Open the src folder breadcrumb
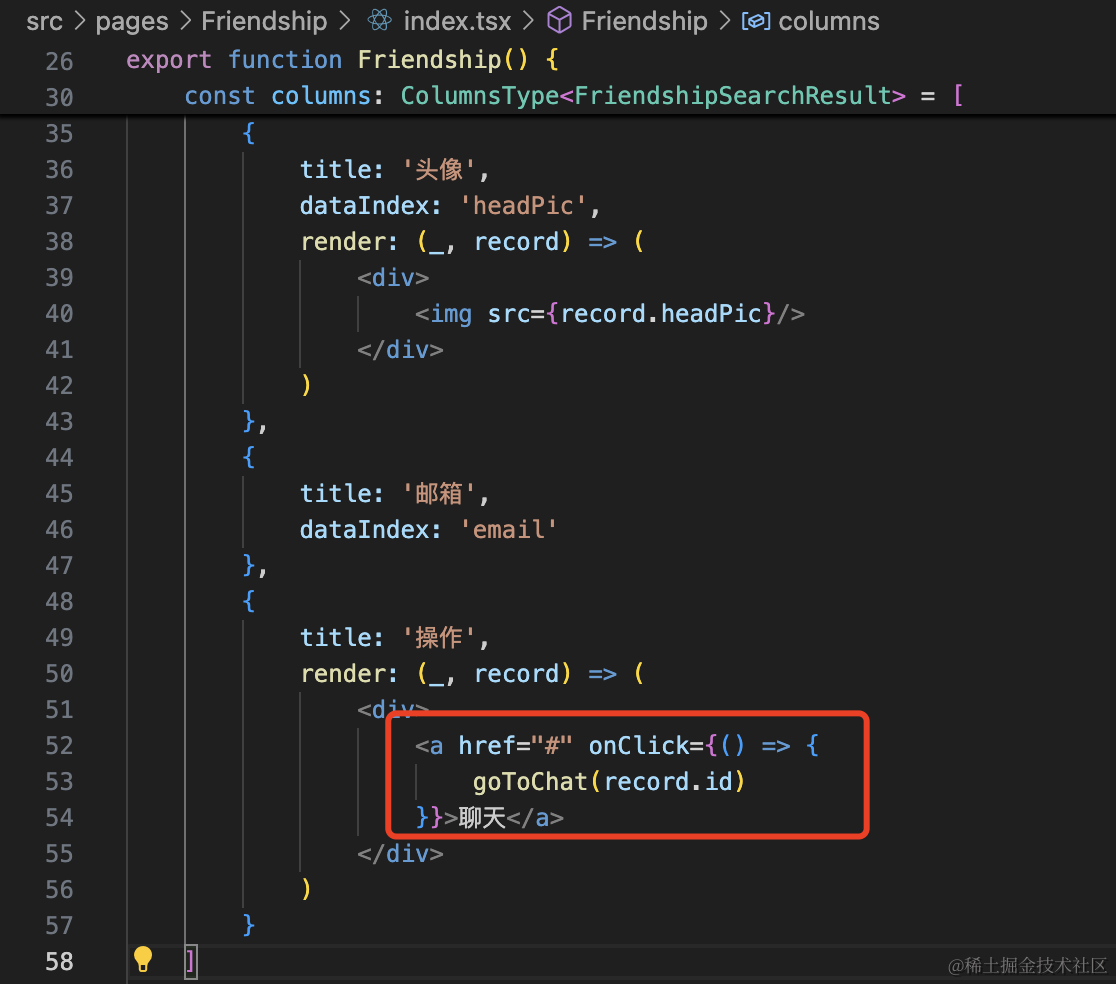Screen dimensions: 1116x984 point(44,21)
